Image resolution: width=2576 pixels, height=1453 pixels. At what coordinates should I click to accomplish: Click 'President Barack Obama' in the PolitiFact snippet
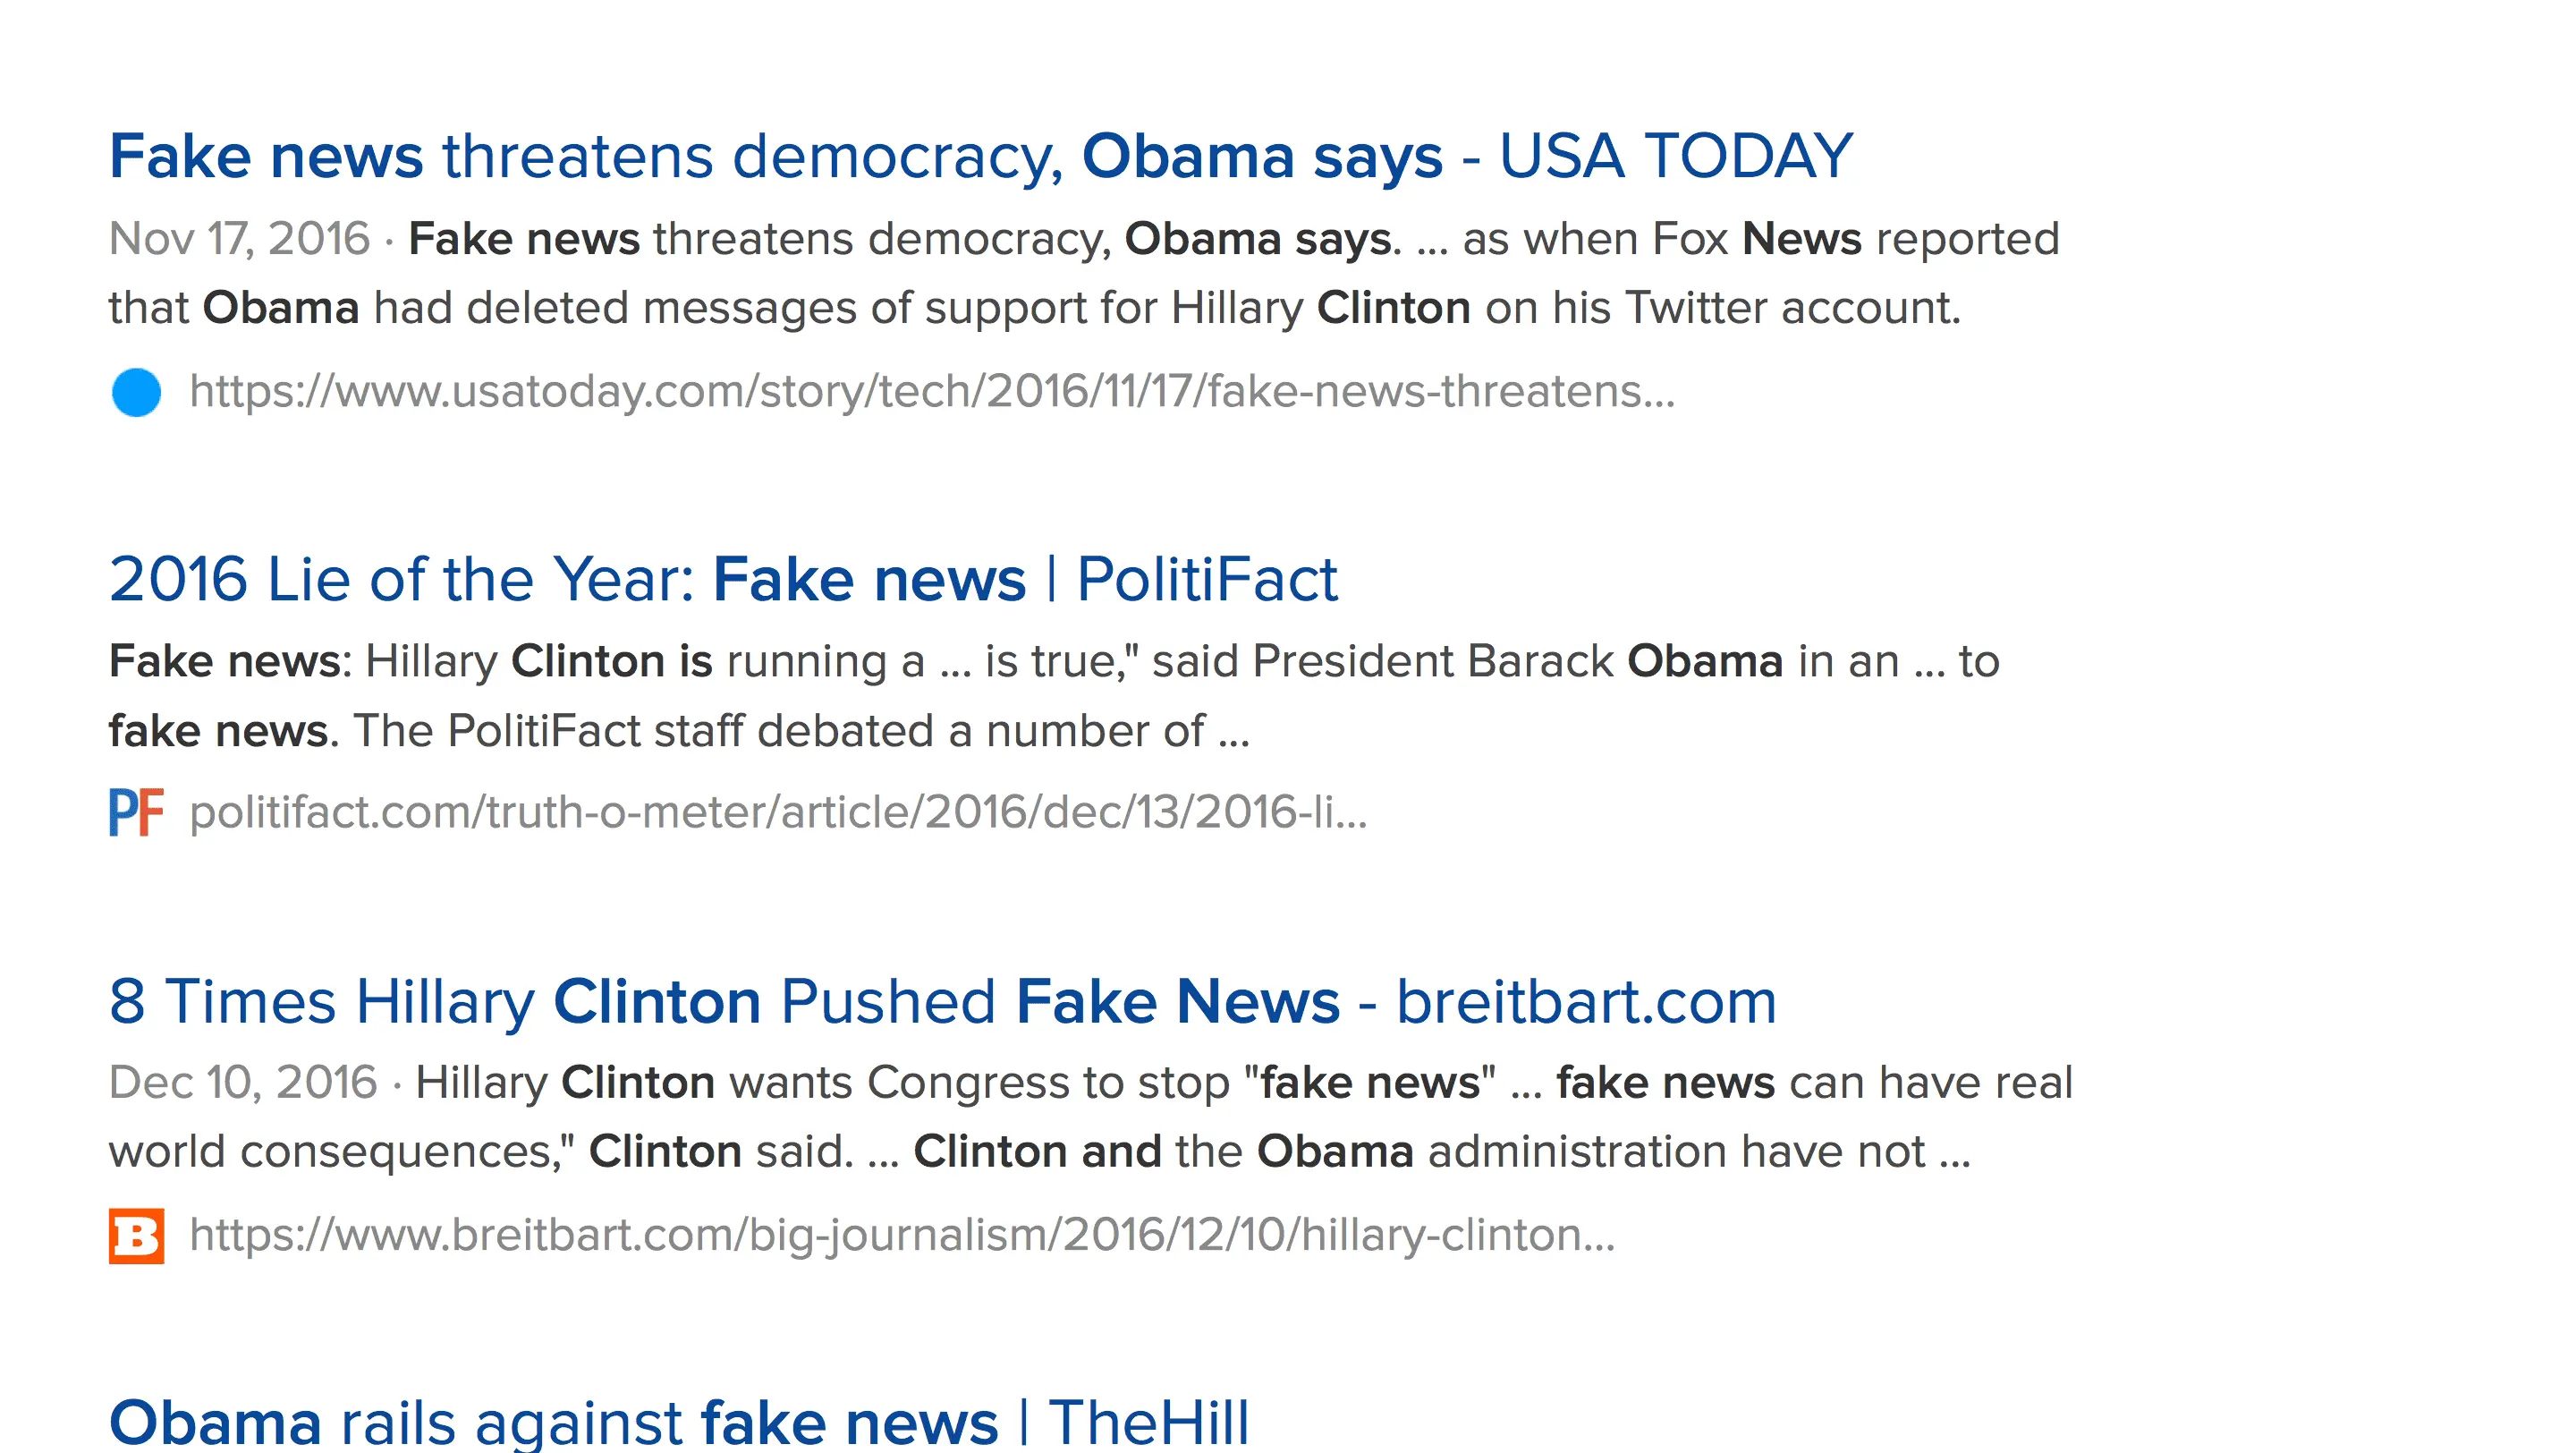coord(1517,661)
